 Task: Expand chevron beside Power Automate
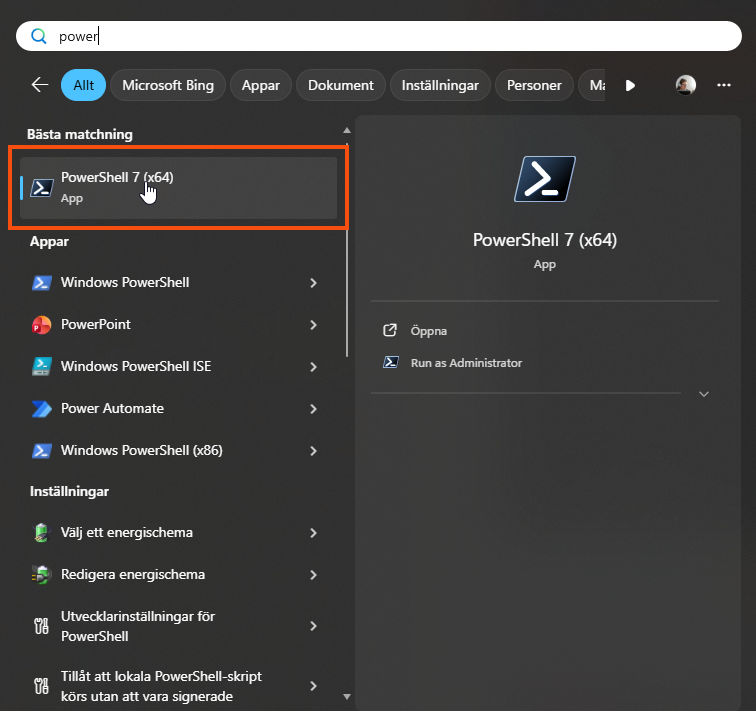(313, 409)
